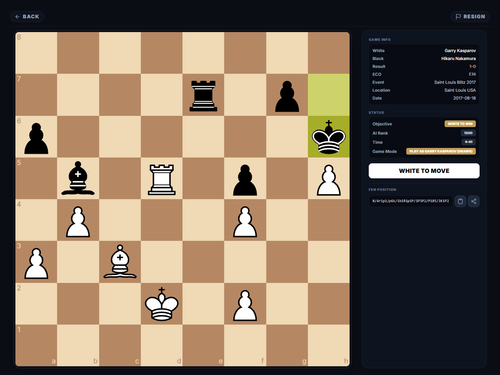Click the Saint Louis Blitz 2017 event text
The image size is (500, 375).
pos(455,82)
